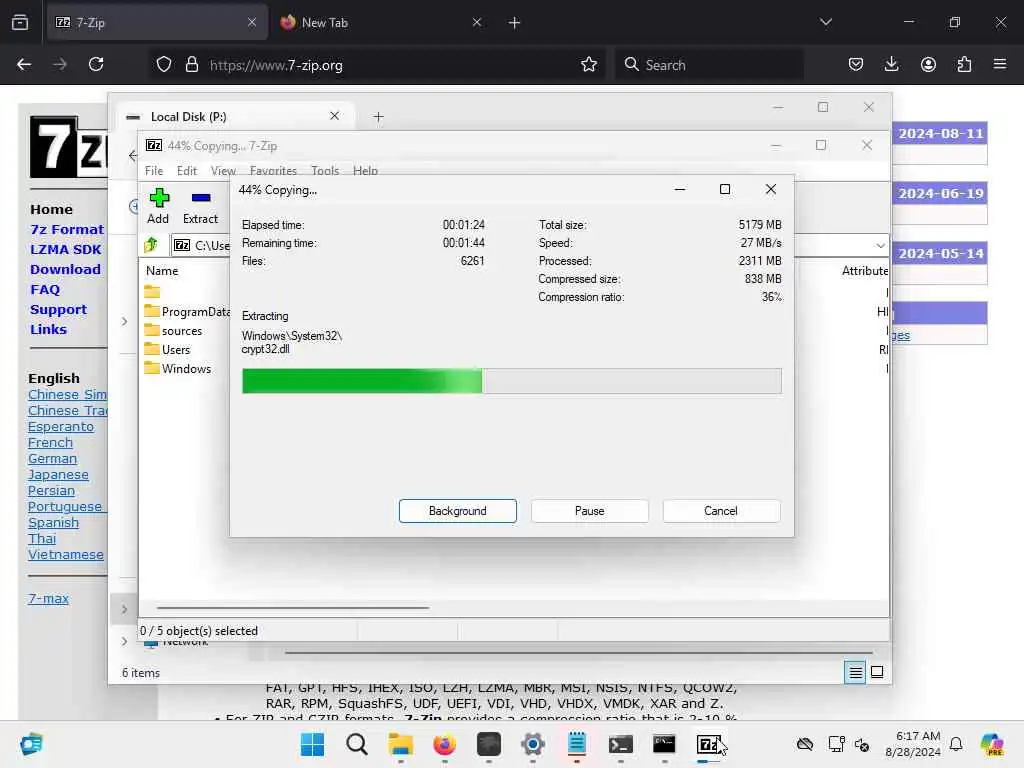Expand the Network tree node in Explorer

click(124, 641)
